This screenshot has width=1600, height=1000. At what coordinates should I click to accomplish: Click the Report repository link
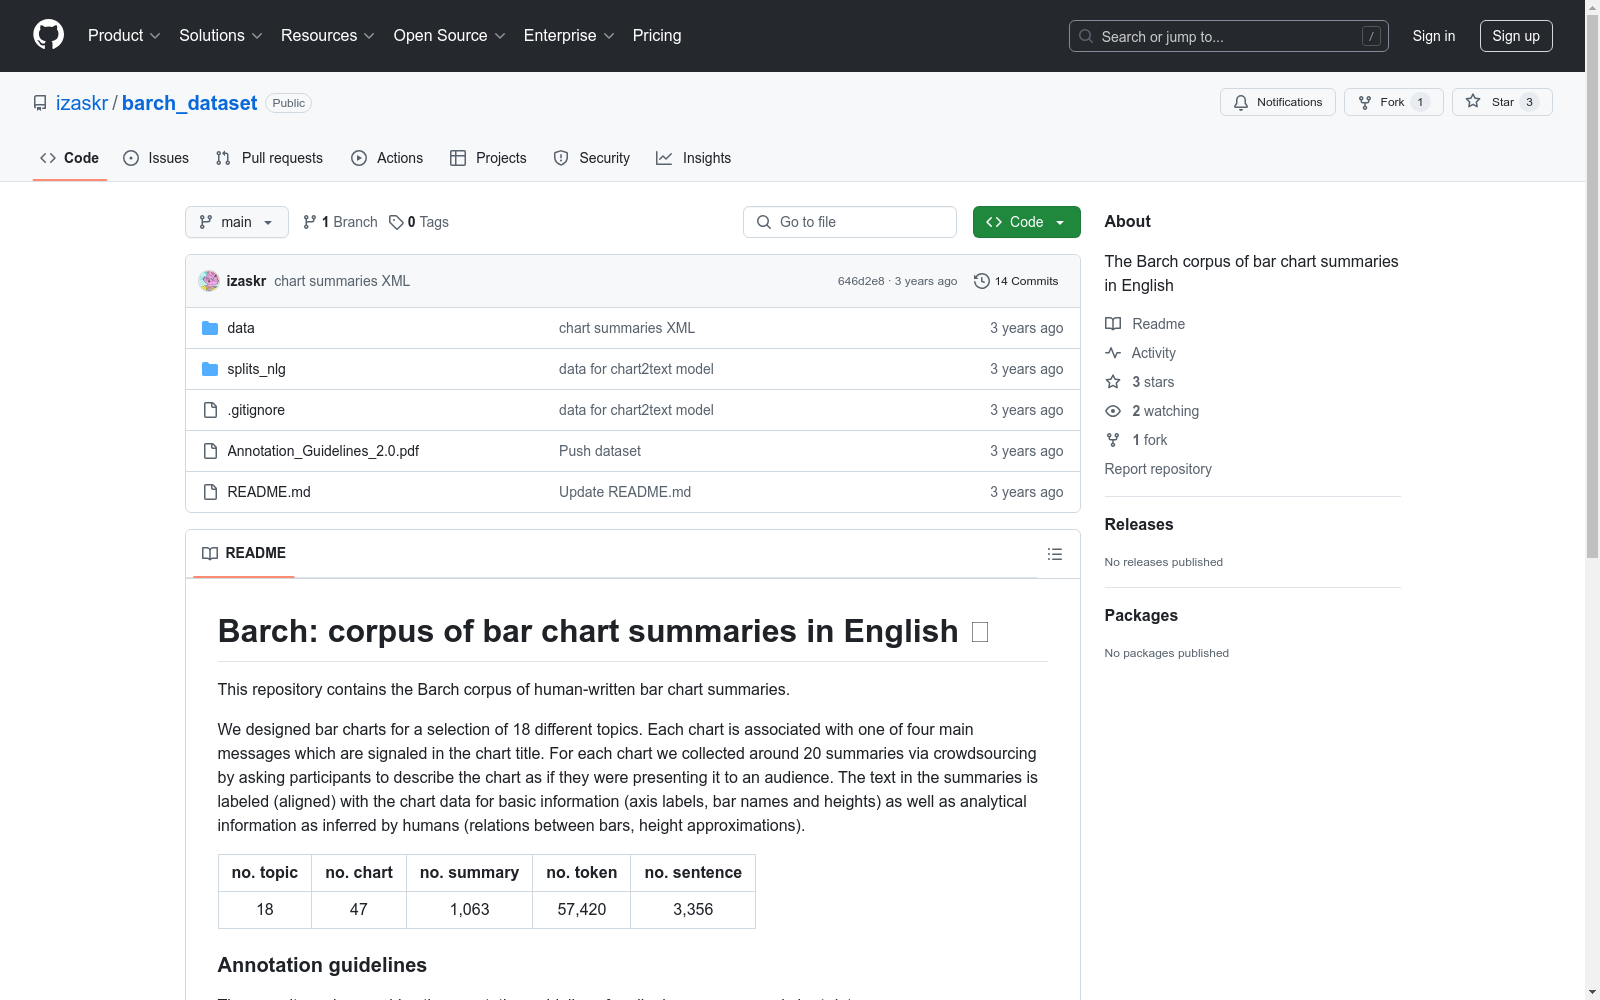1158,469
